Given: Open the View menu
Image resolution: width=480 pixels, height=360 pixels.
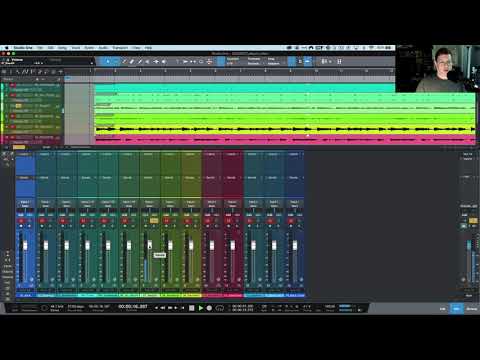Looking at the screenshot, I should click(136, 48).
